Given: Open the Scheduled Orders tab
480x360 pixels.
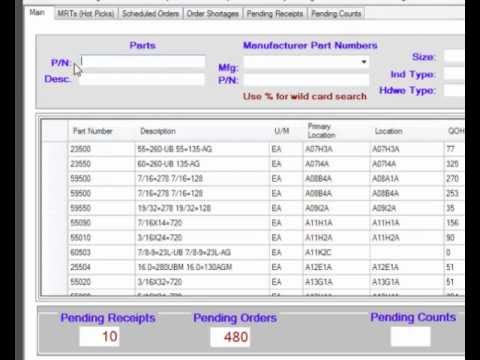Looking at the screenshot, I should pyautogui.click(x=150, y=14).
